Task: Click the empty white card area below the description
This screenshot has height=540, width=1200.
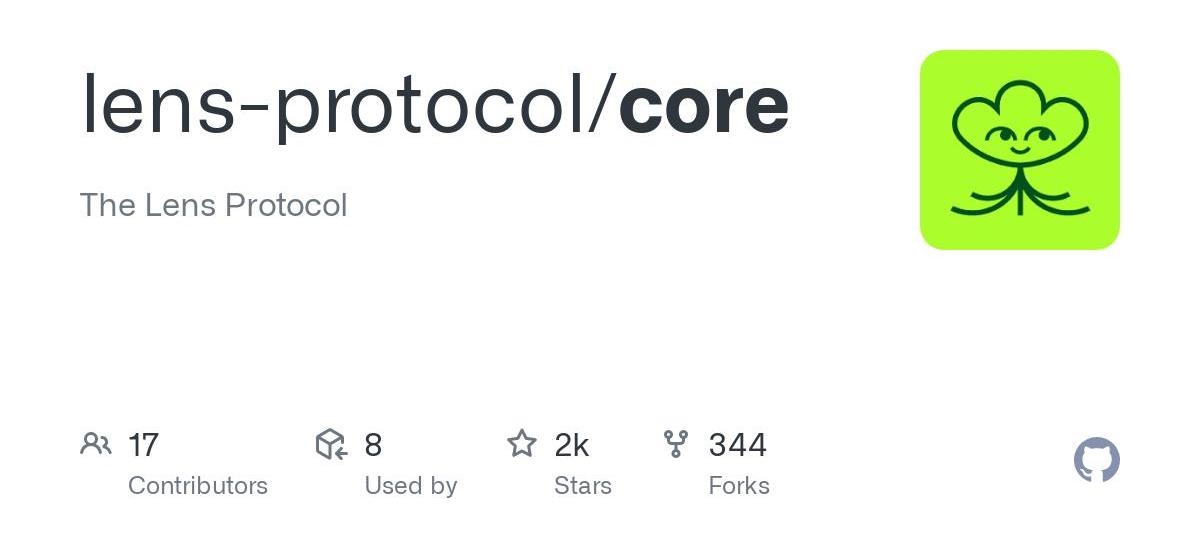Action: click(x=450, y=320)
